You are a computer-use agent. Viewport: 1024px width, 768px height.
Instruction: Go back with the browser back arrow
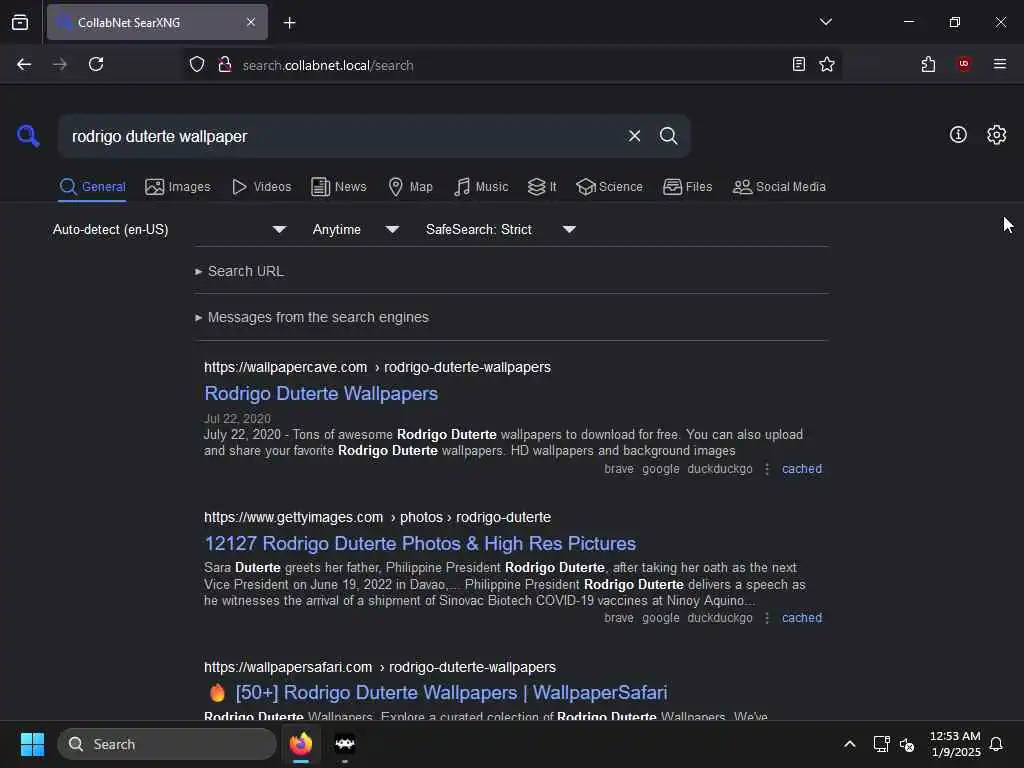click(x=24, y=64)
